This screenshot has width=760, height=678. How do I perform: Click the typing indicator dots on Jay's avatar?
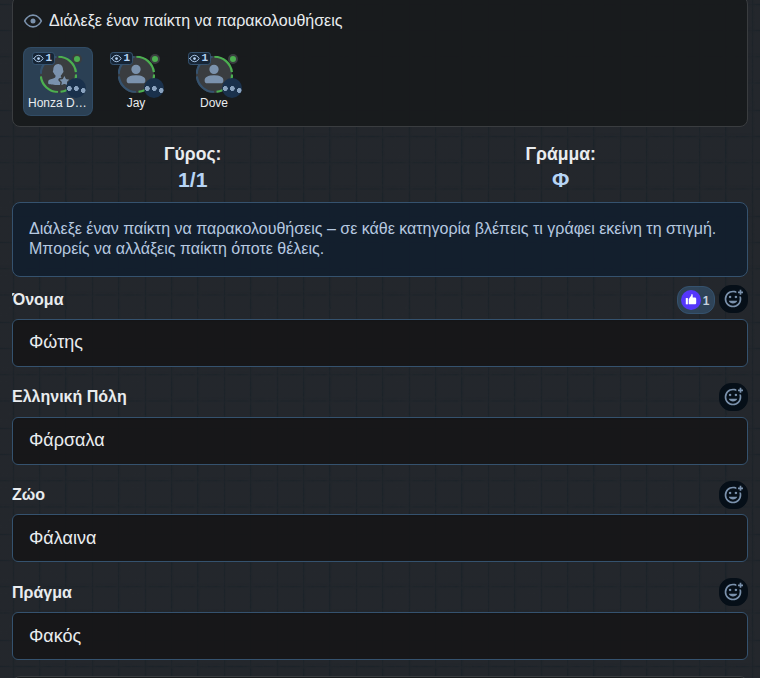point(154,89)
